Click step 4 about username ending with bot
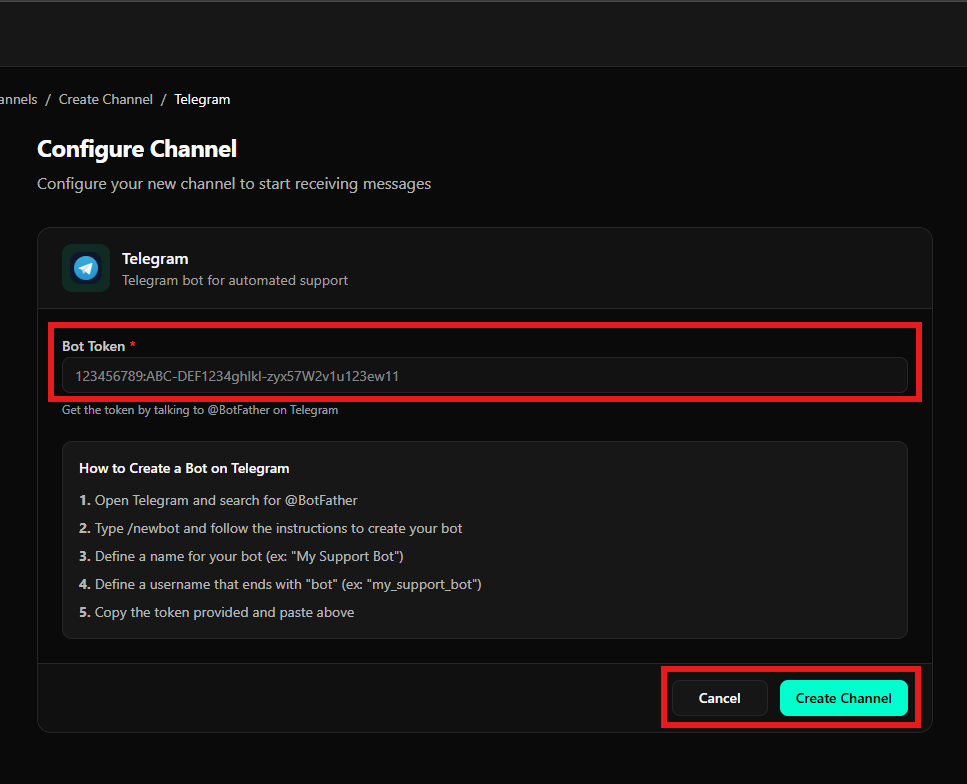This screenshot has height=784, width=967. 280,584
